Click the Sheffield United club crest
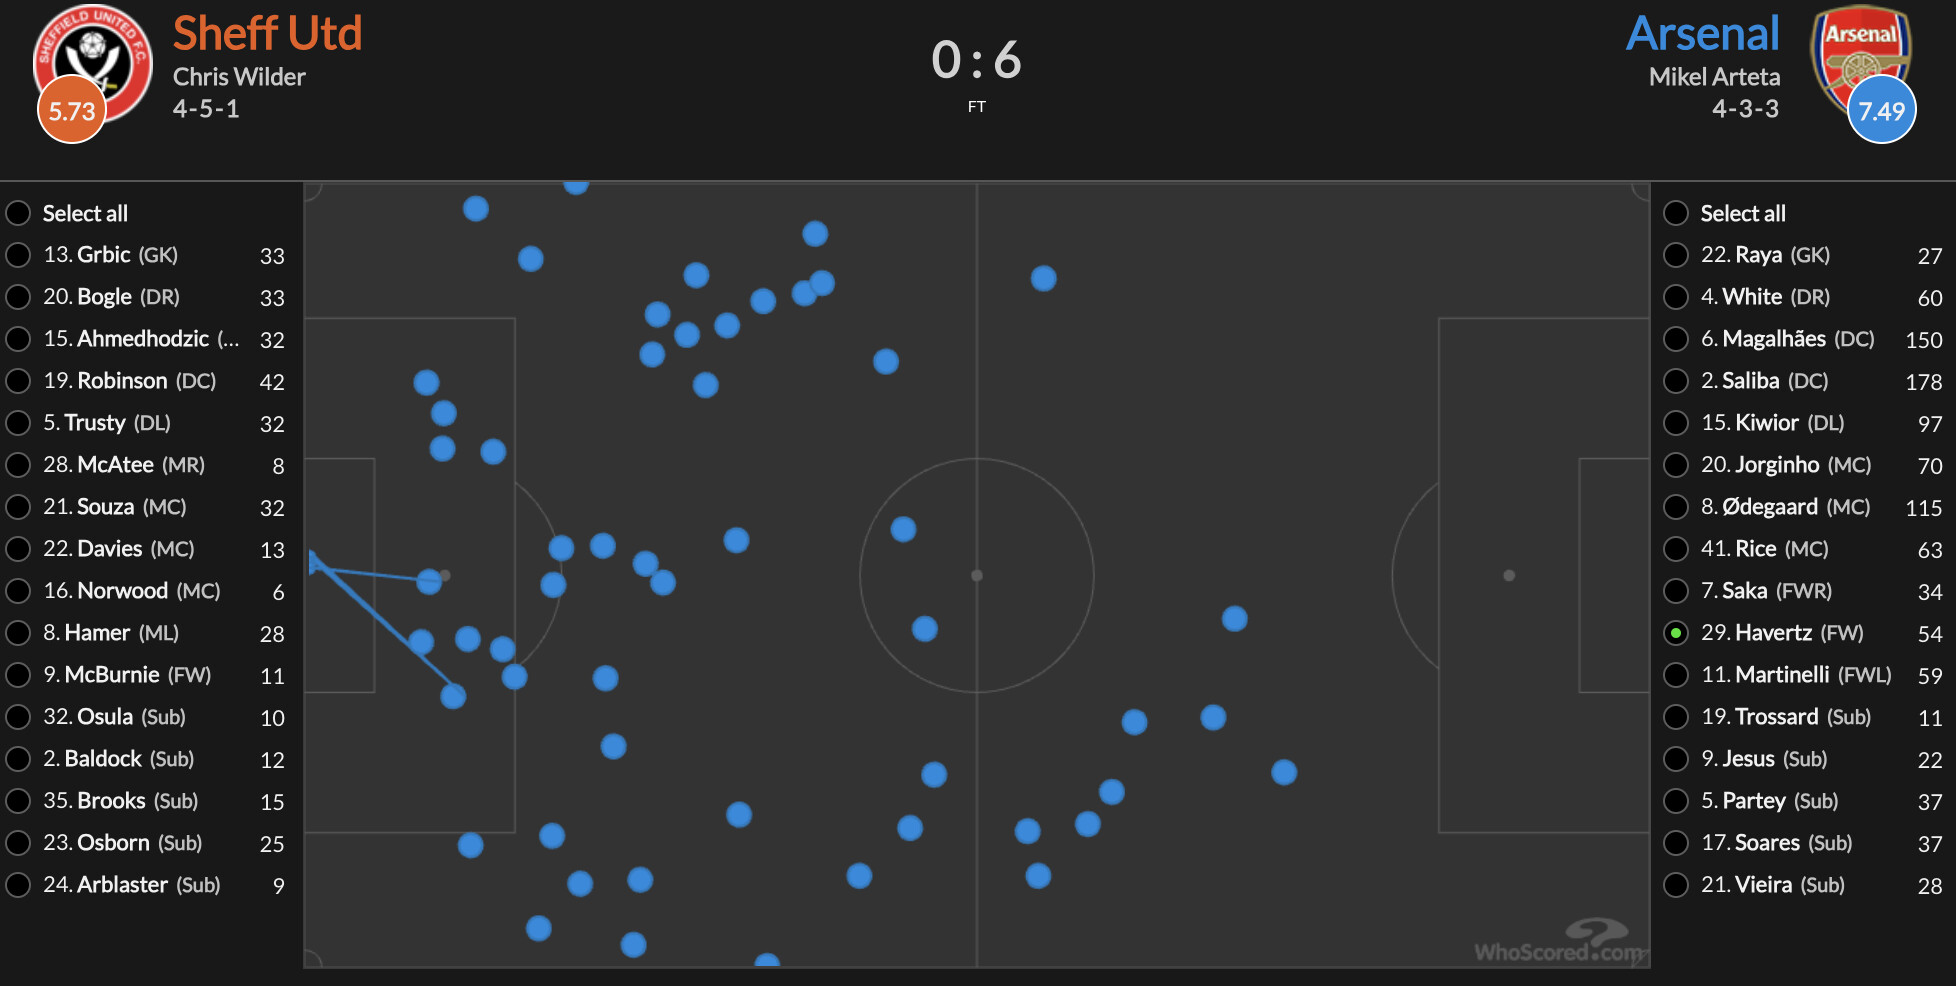Screen dimensions: 1956x986 (x=92, y=62)
